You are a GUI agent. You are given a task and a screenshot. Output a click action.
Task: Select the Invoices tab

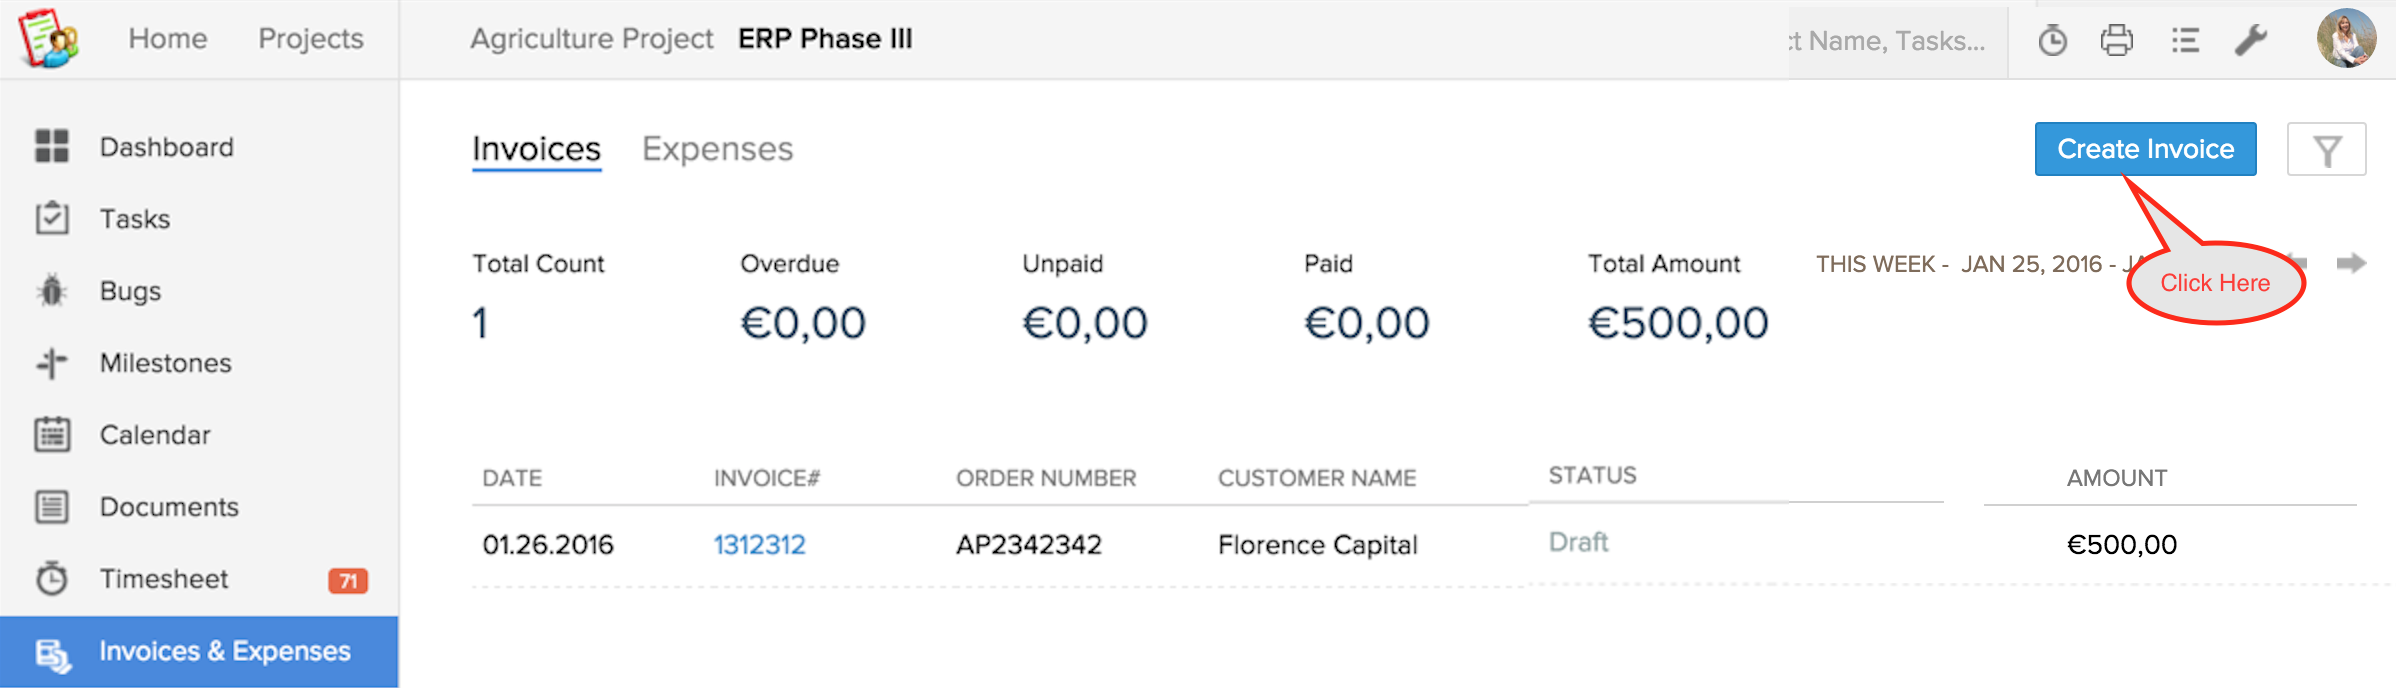(536, 149)
